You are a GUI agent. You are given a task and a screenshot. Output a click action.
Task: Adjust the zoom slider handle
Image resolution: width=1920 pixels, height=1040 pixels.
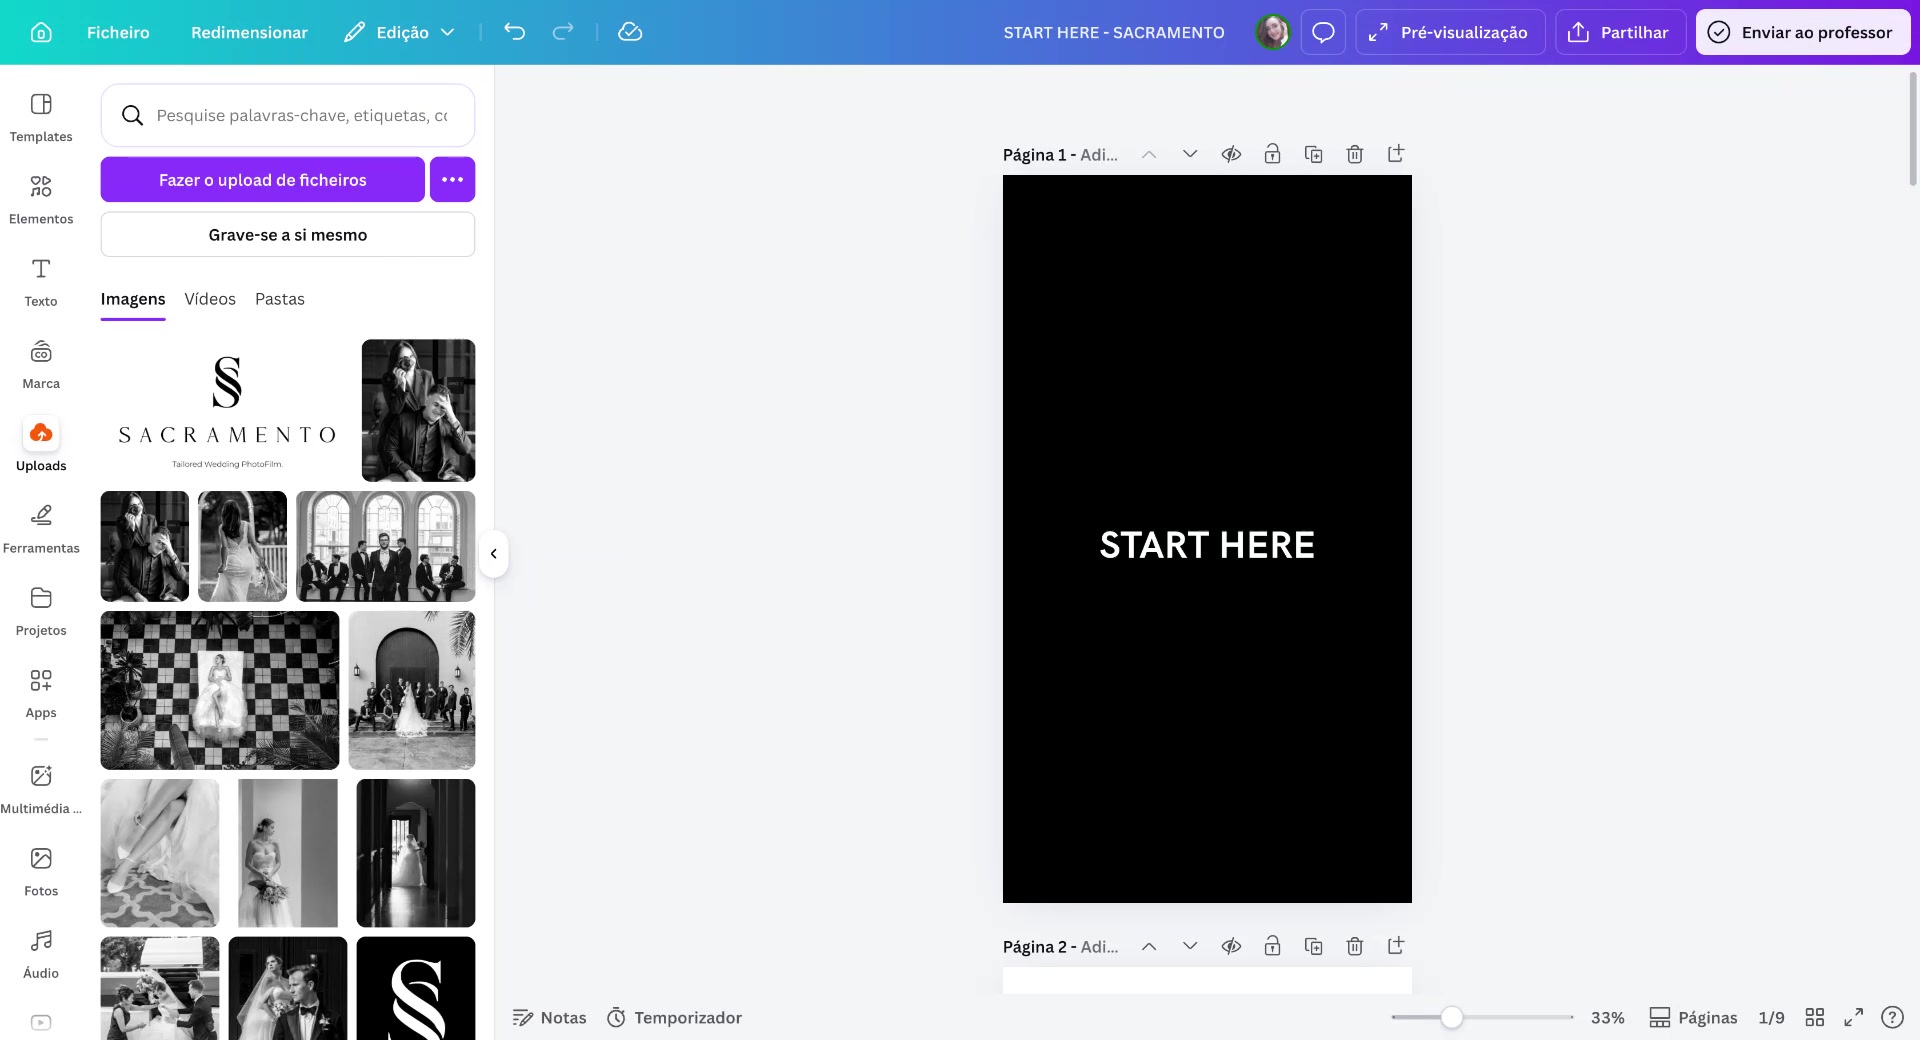(1452, 1017)
